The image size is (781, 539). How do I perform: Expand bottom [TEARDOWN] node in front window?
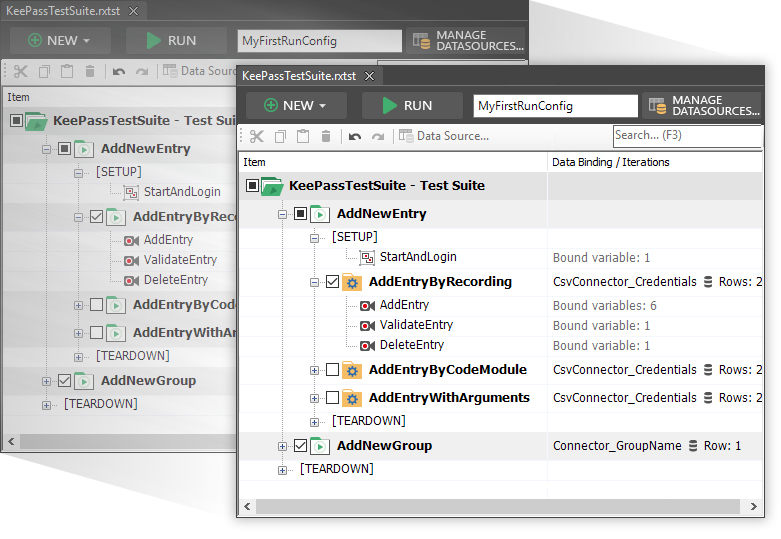click(282, 470)
